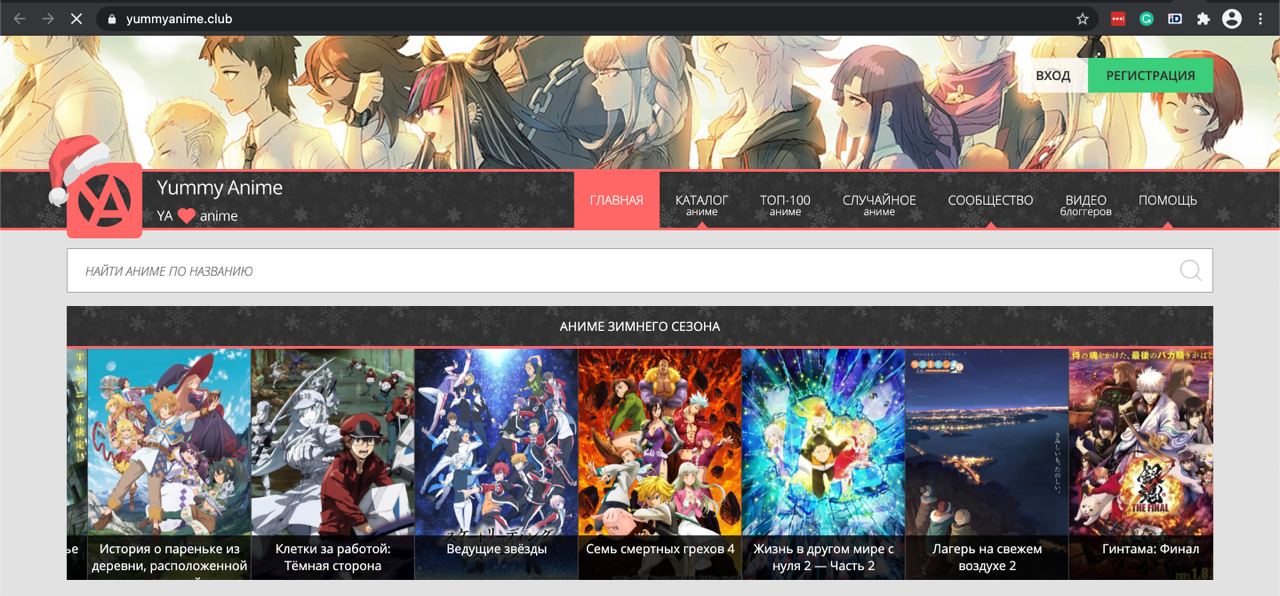Screen dimensions: 1280x596
Task: Open the Chrome profile avatar
Action: (1232, 19)
